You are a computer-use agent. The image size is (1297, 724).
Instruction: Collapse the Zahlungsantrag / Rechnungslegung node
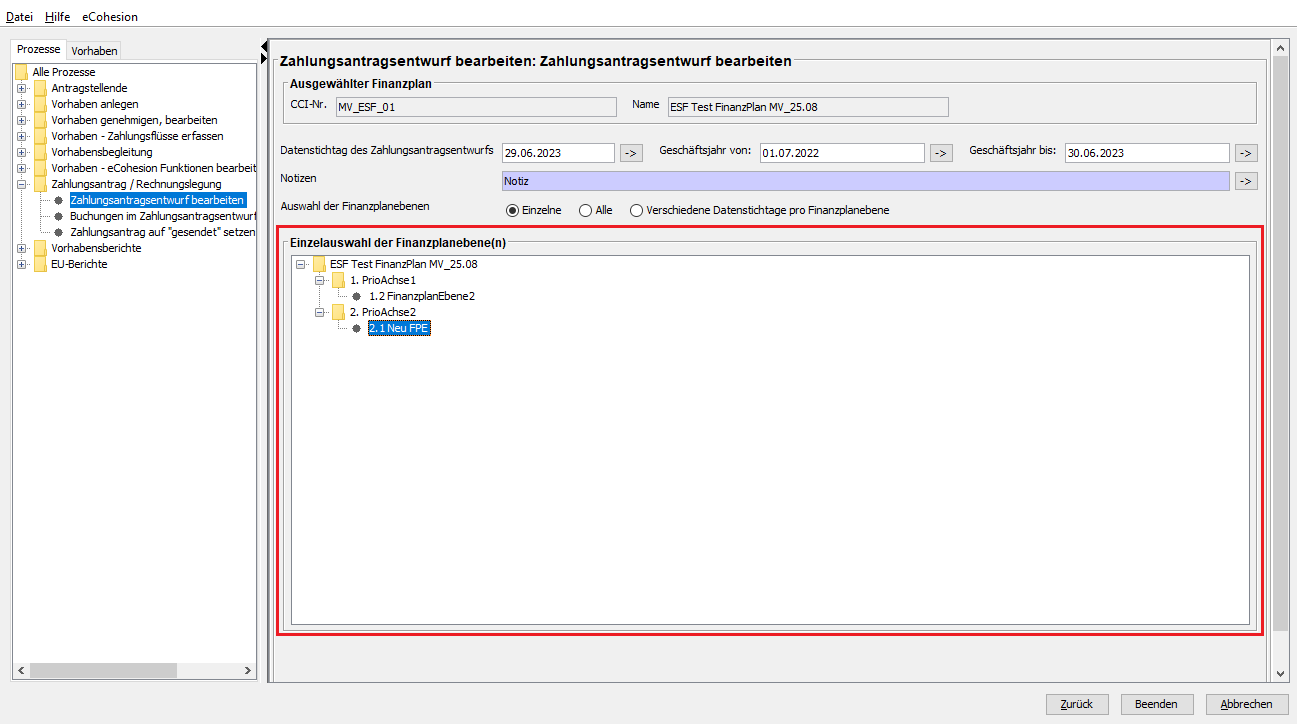point(21,184)
